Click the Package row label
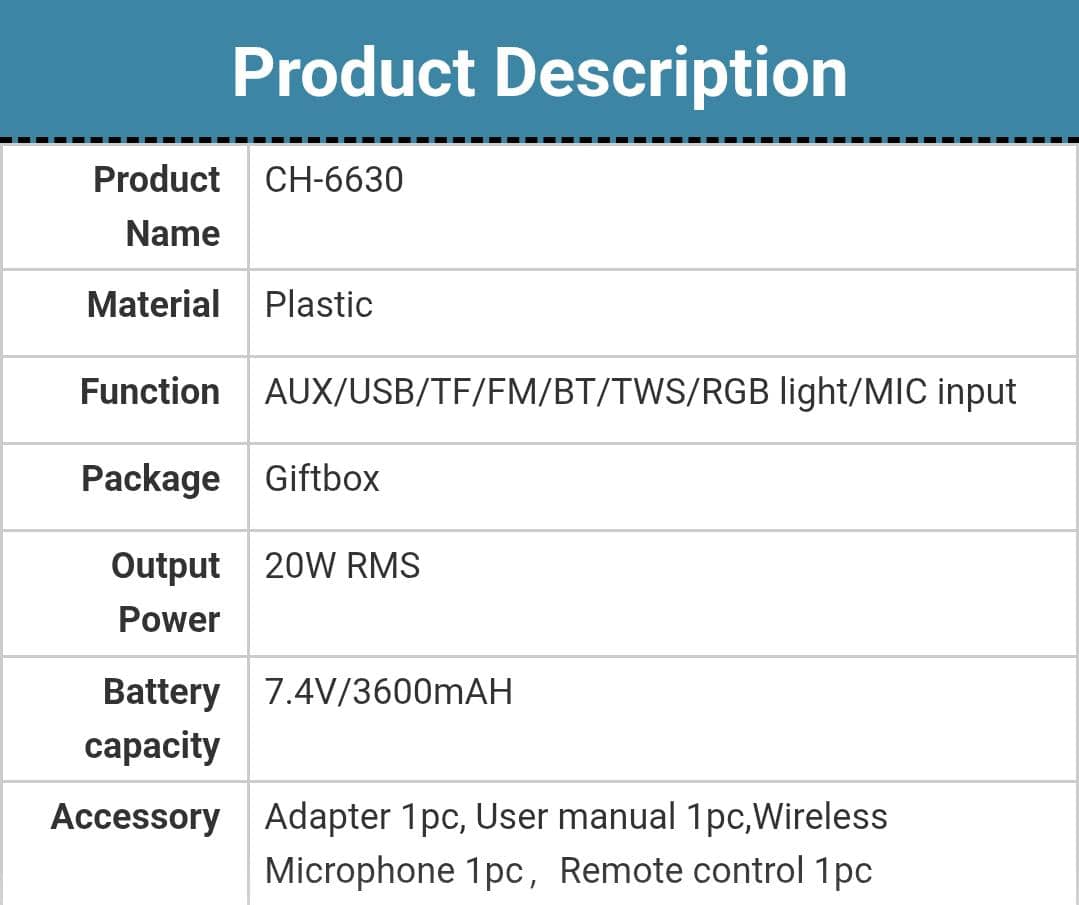The height and width of the screenshot is (905, 1079). pyautogui.click(x=150, y=479)
